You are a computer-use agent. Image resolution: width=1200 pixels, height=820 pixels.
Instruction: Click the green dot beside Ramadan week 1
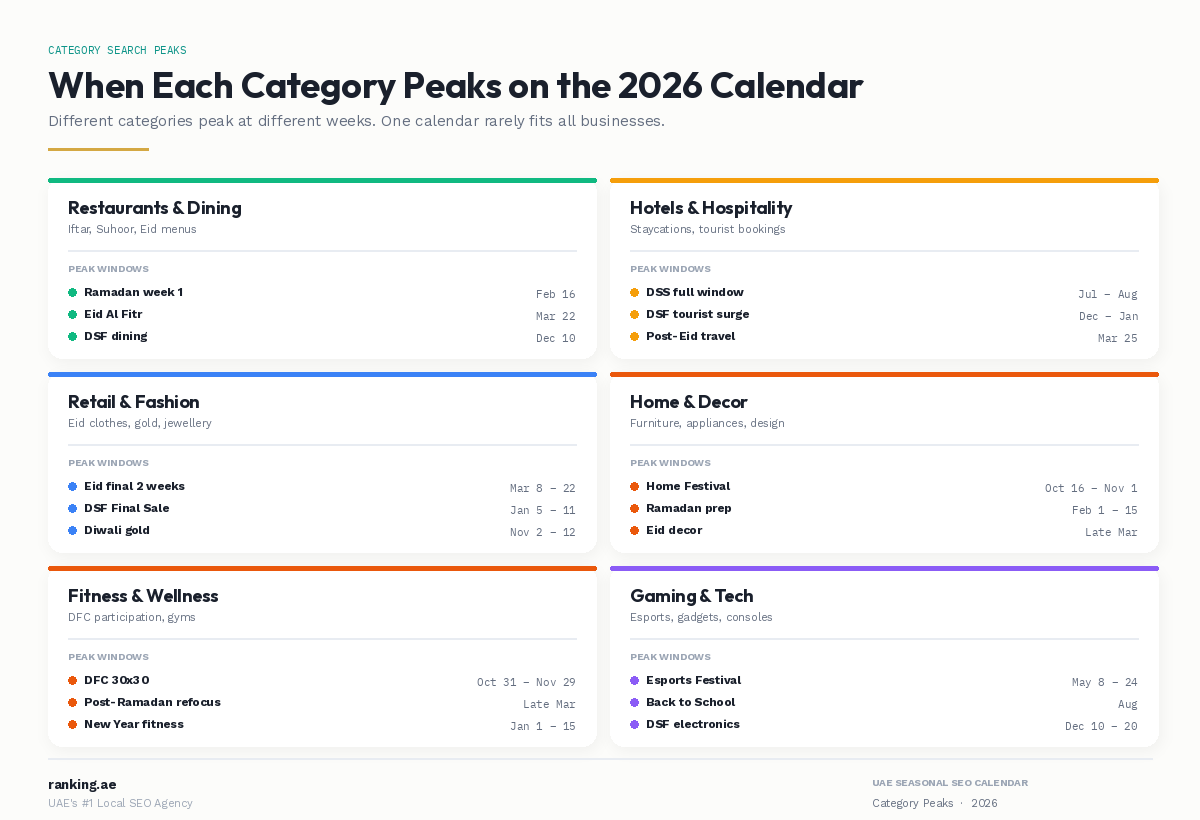click(x=73, y=293)
